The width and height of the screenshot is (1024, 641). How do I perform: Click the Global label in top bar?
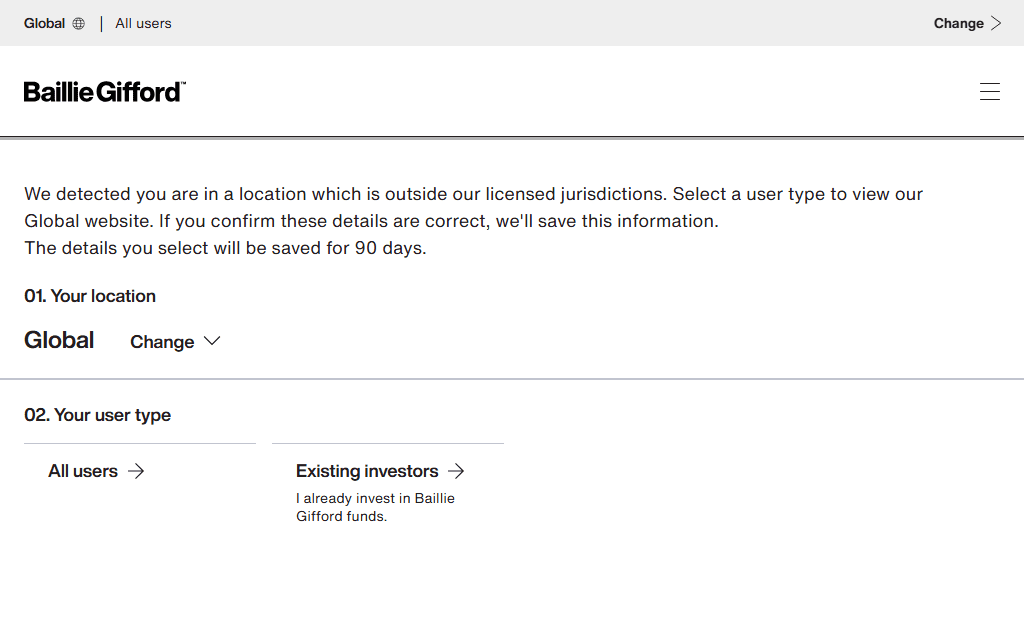44,23
